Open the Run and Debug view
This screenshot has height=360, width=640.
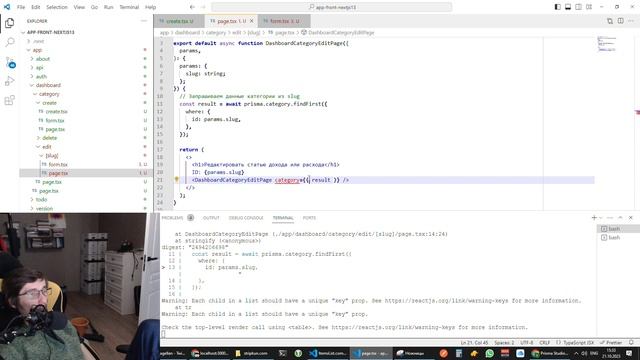pos(10,81)
